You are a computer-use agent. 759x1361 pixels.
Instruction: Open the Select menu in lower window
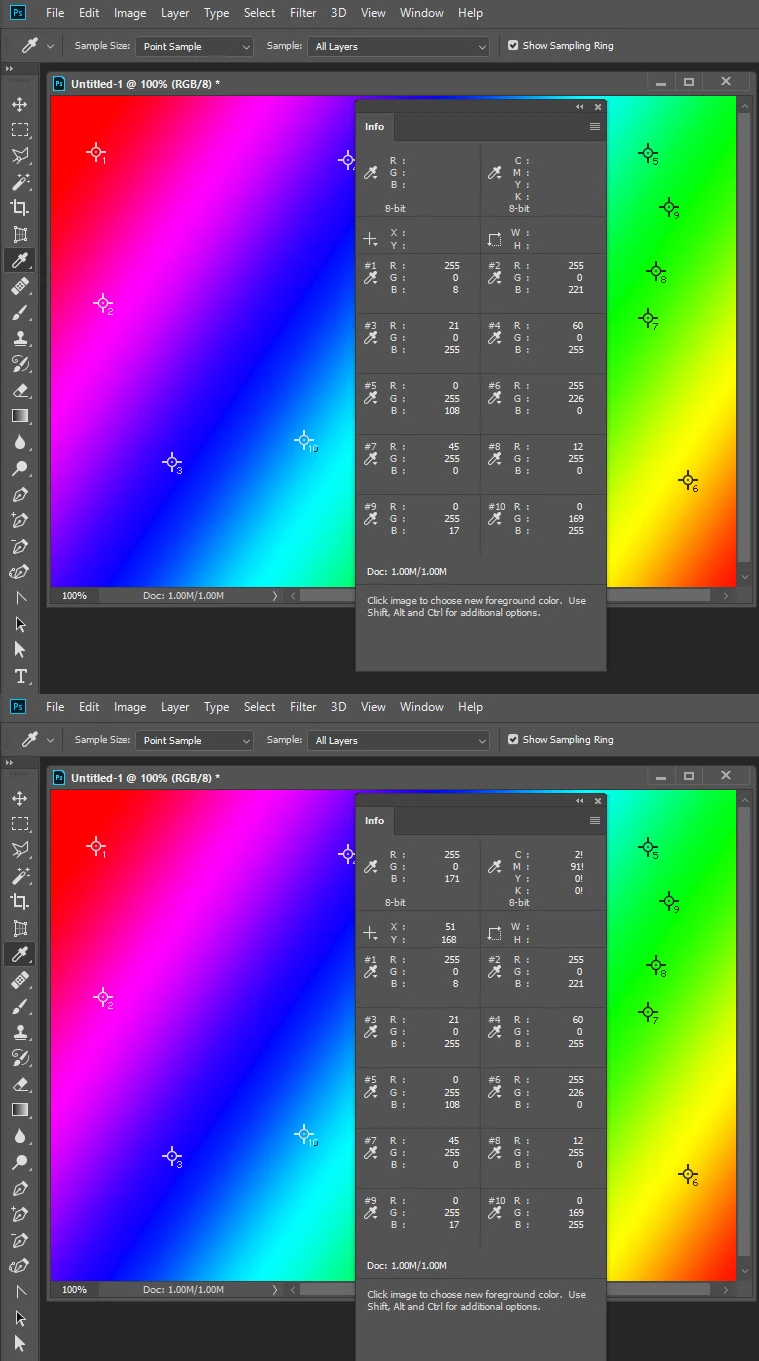pos(259,707)
